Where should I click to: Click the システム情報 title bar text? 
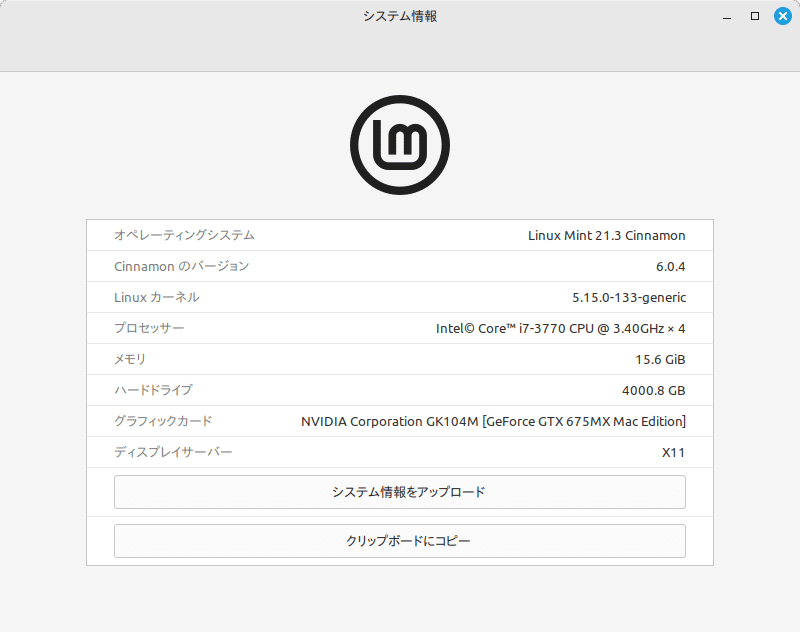(399, 16)
